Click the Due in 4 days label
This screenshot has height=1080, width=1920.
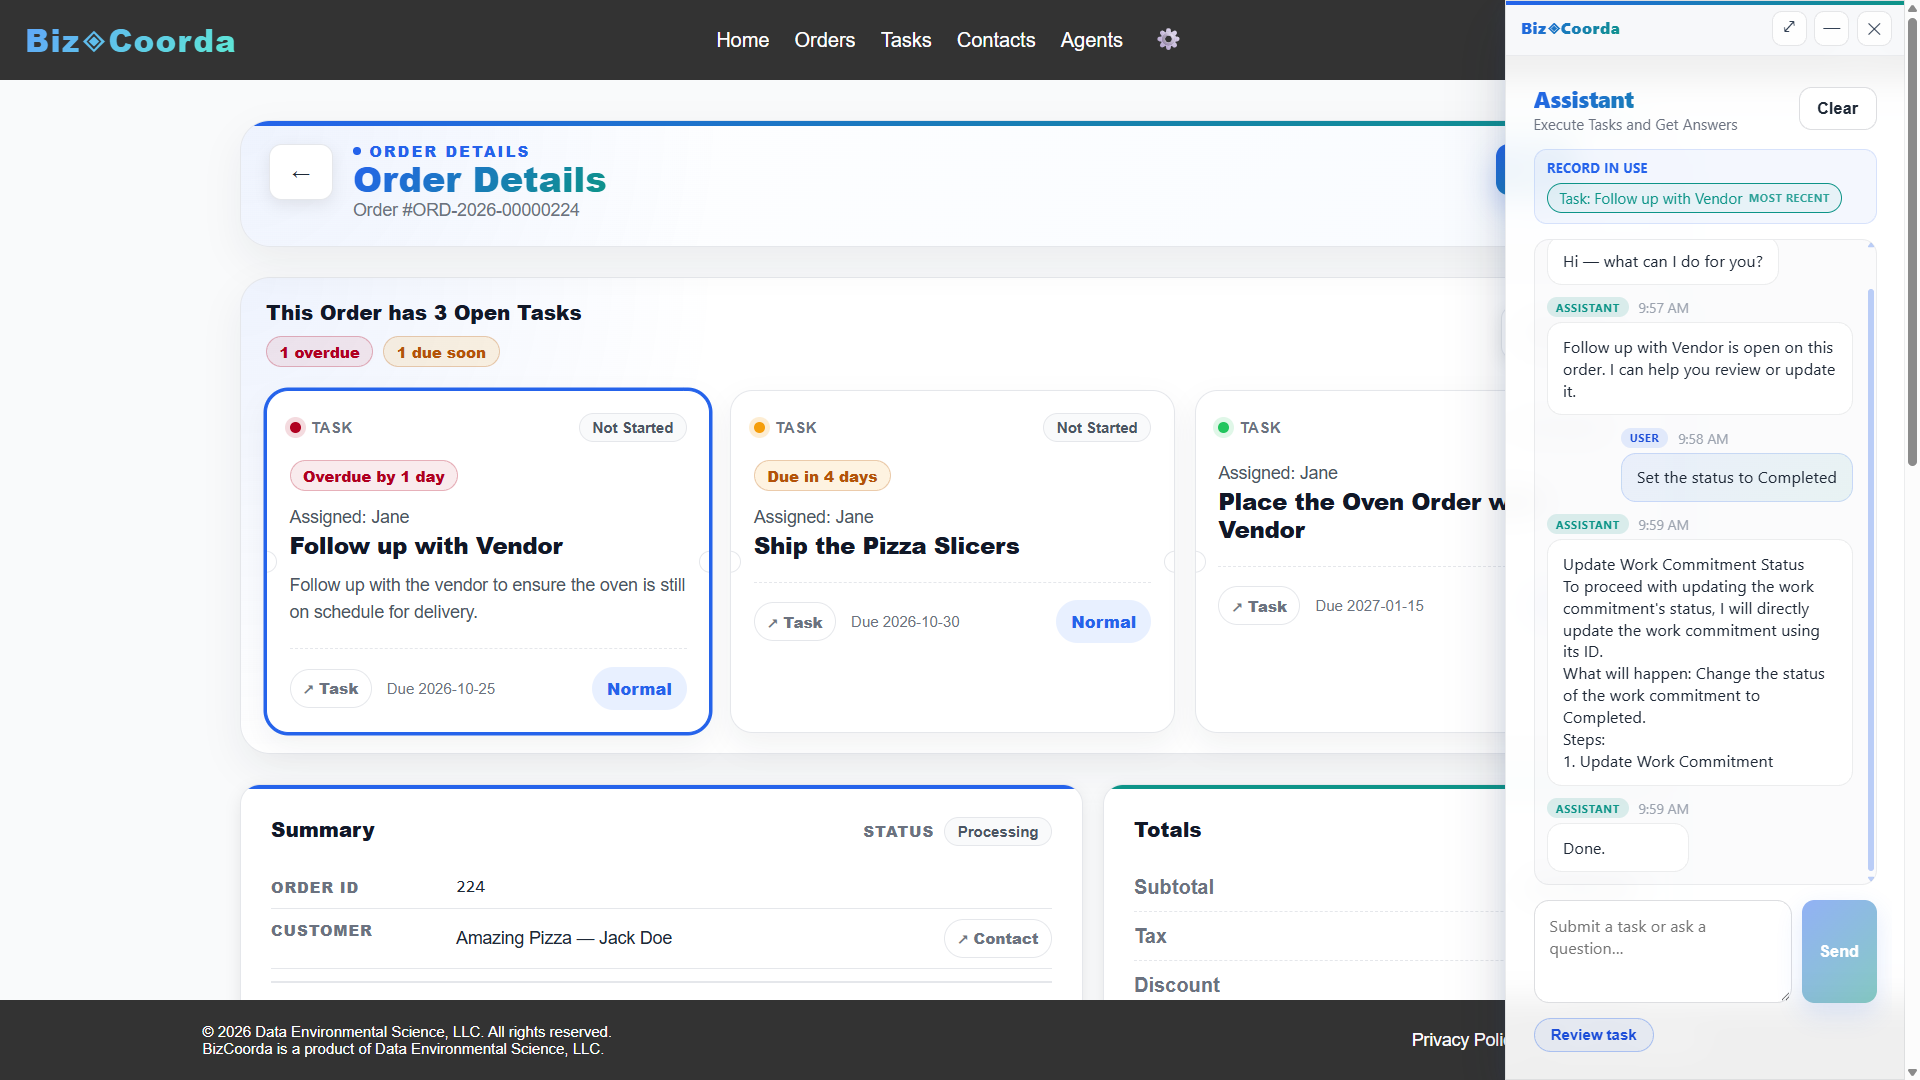822,476
